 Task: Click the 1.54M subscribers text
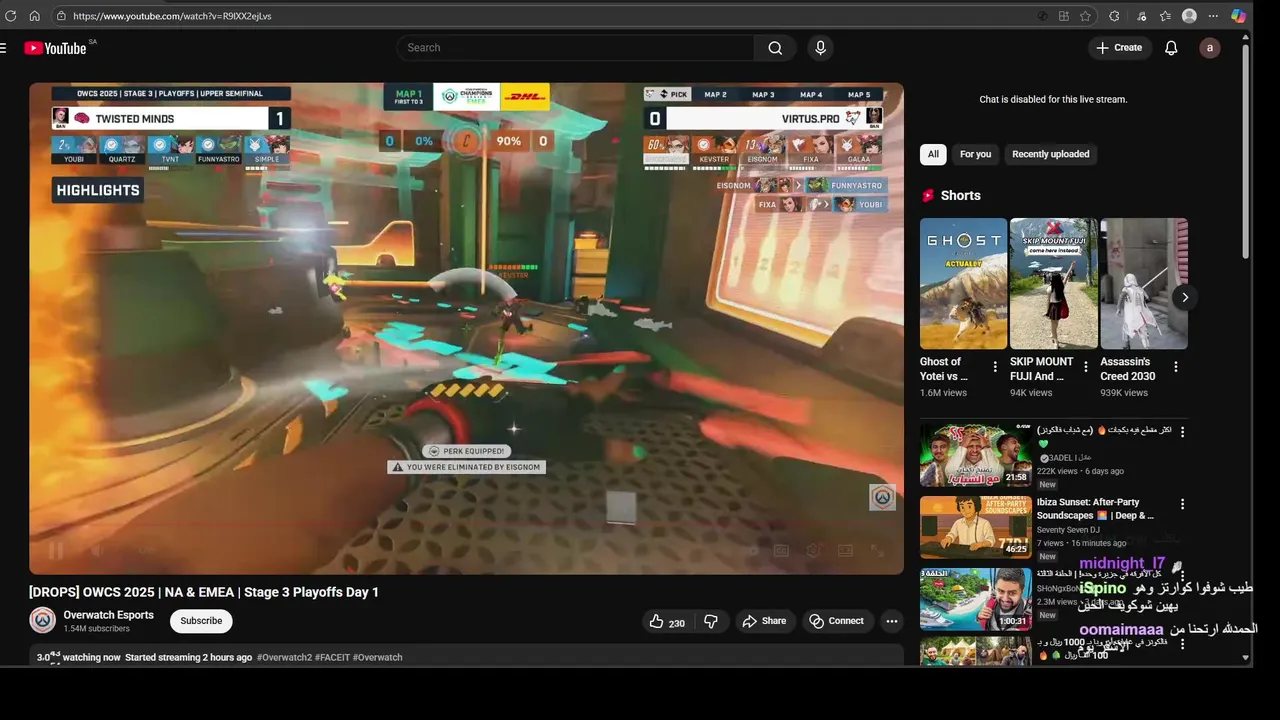pyautogui.click(x=97, y=629)
